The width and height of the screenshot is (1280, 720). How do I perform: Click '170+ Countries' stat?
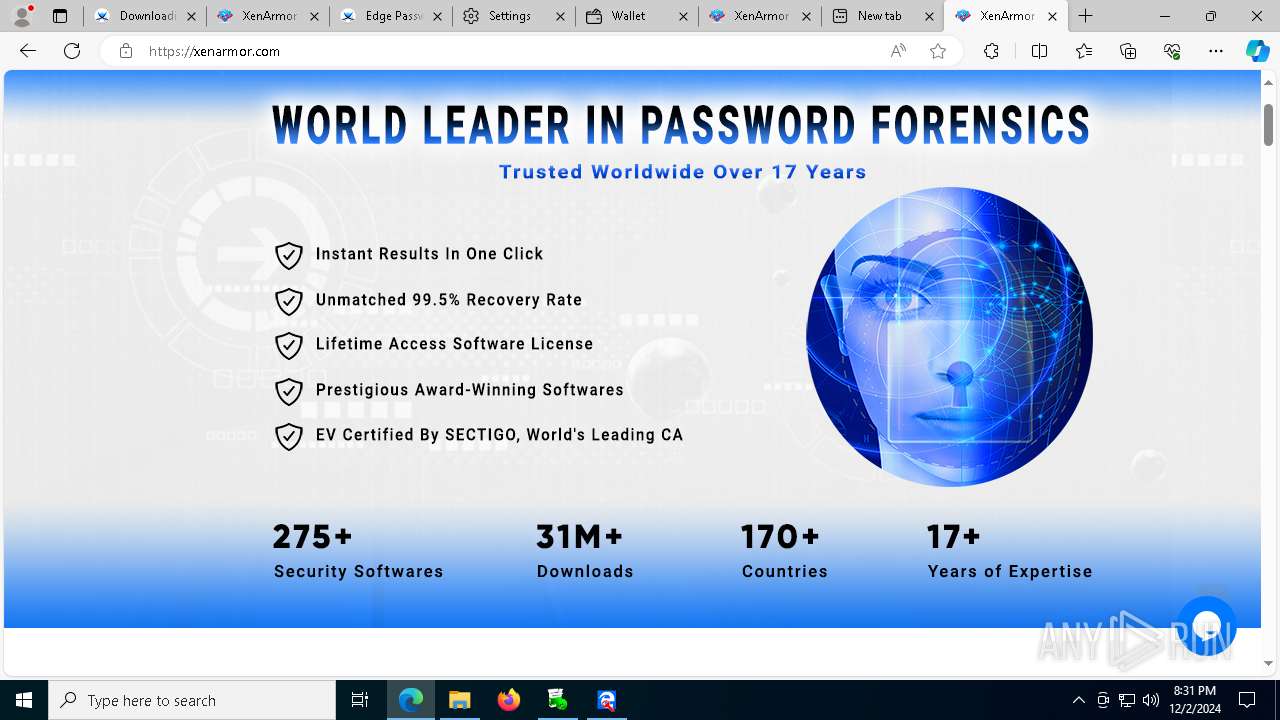785,551
